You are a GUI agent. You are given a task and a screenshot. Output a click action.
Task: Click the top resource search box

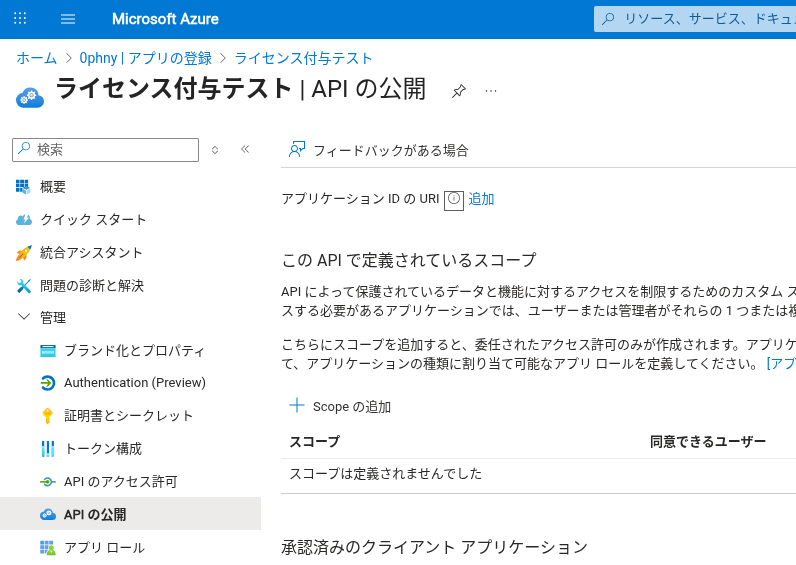coord(695,19)
